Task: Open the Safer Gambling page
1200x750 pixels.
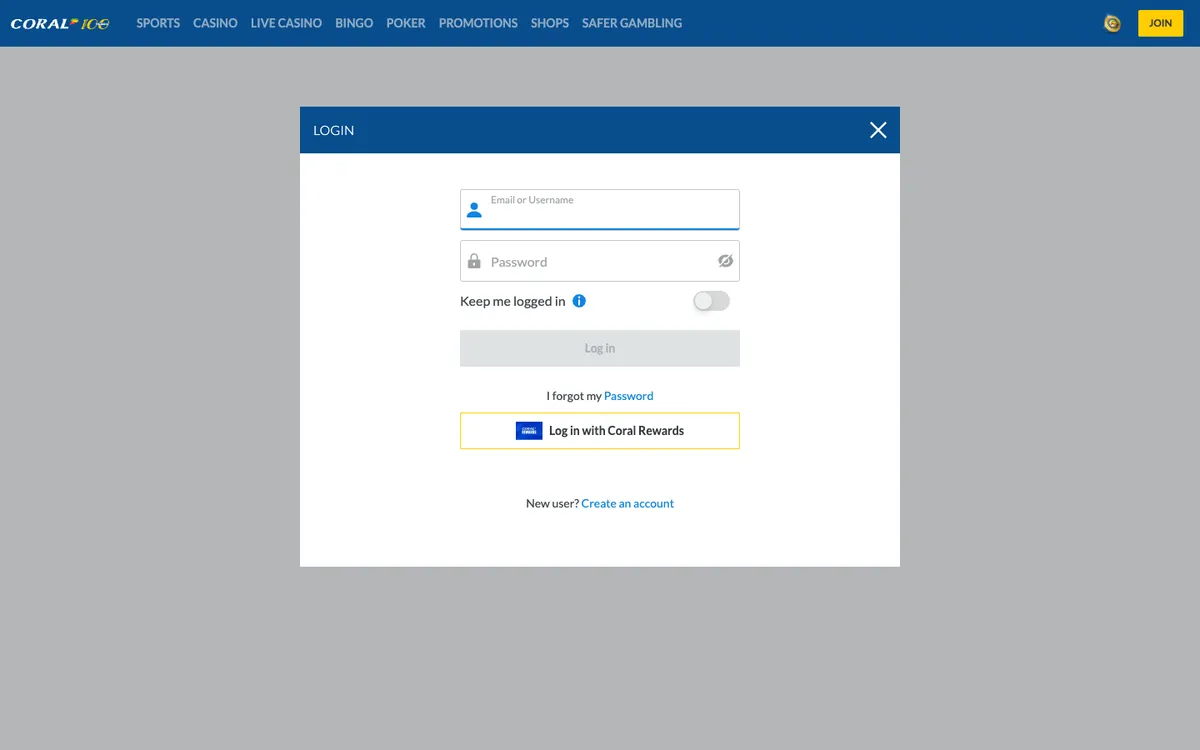Action: coord(632,23)
